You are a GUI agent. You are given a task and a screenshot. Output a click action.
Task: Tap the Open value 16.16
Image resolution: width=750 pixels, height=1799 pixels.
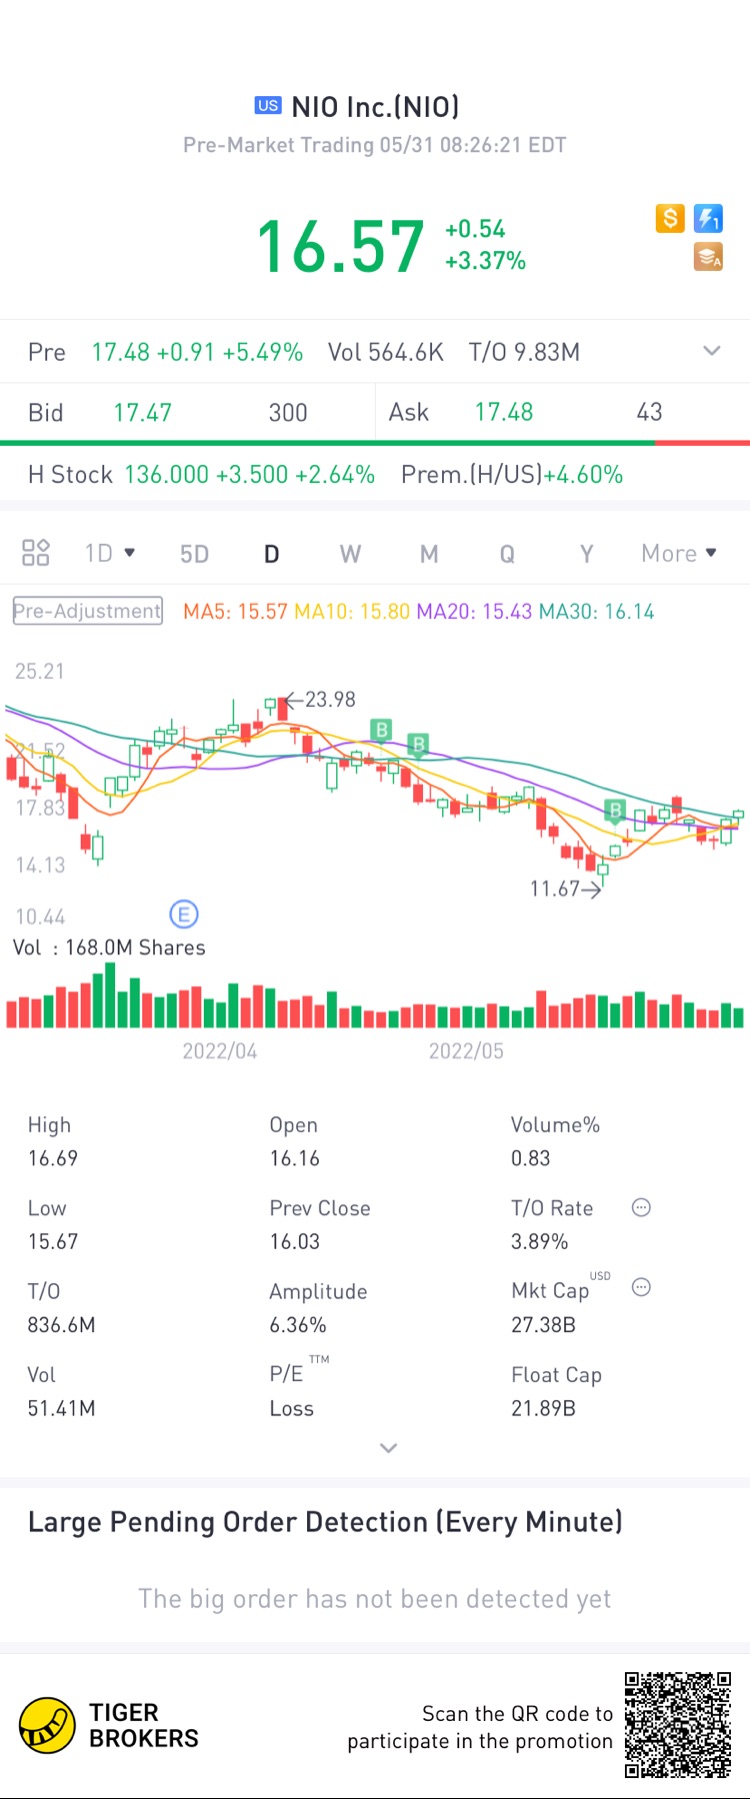pos(295,1158)
